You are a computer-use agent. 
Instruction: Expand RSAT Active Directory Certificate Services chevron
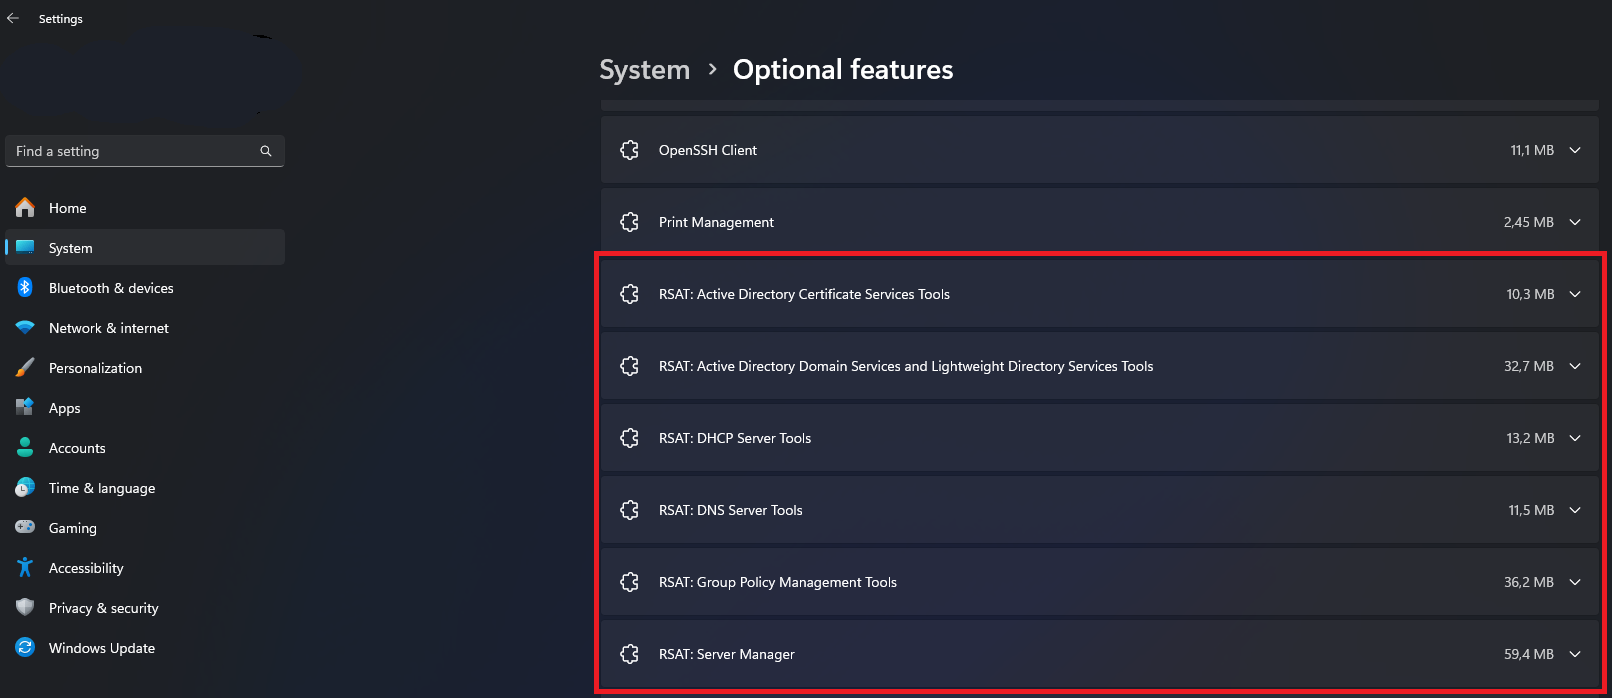[x=1575, y=294]
